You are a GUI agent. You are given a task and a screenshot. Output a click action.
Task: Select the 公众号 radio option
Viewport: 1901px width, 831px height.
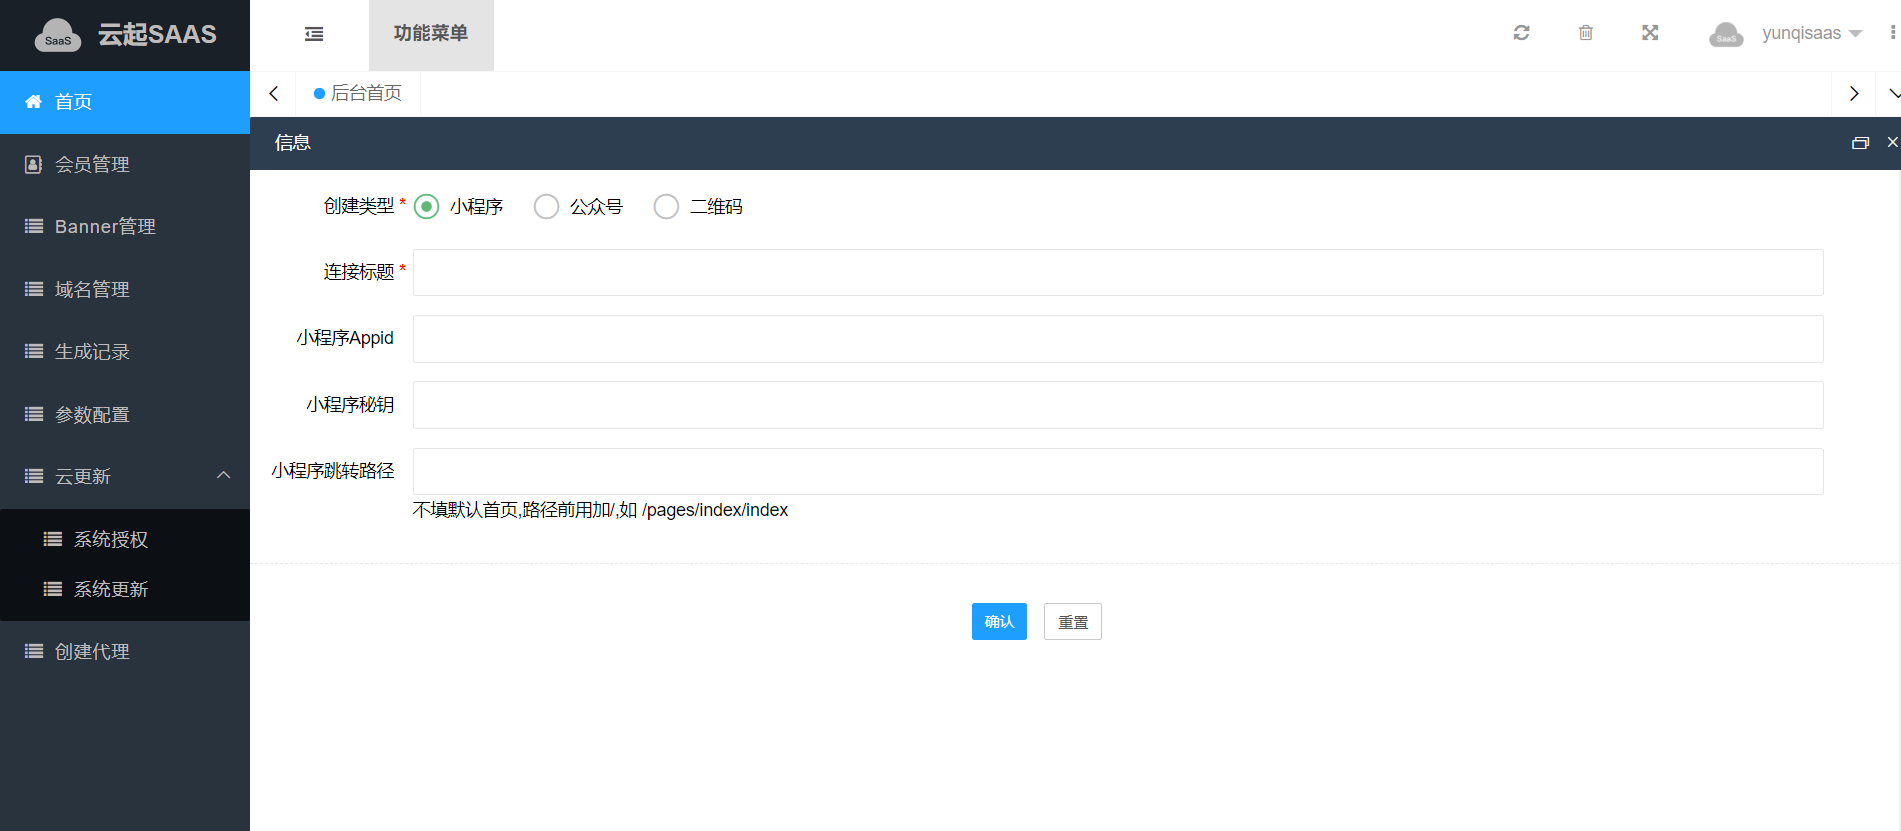(x=546, y=207)
